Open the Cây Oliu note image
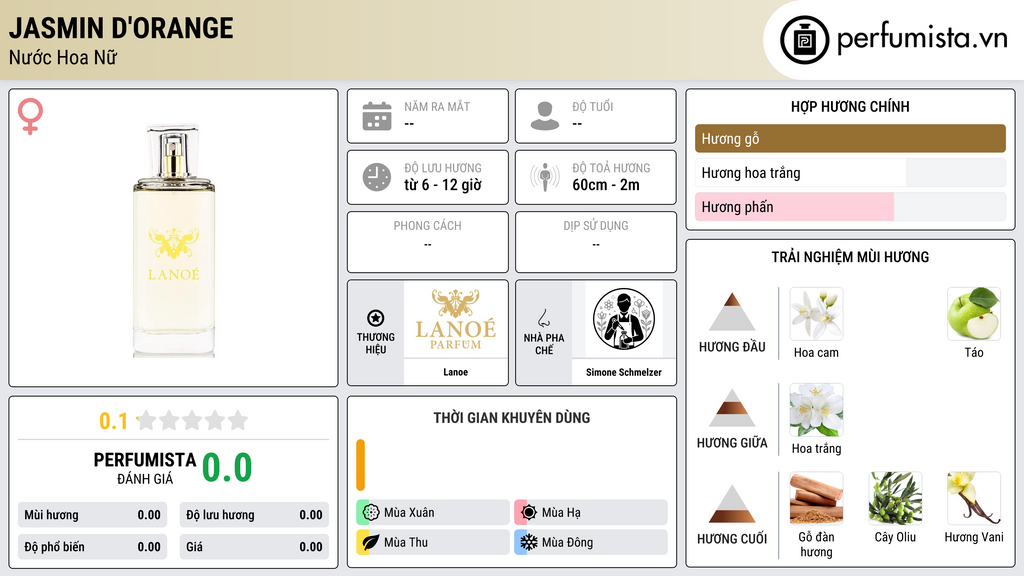1024x576 pixels. pos(895,499)
